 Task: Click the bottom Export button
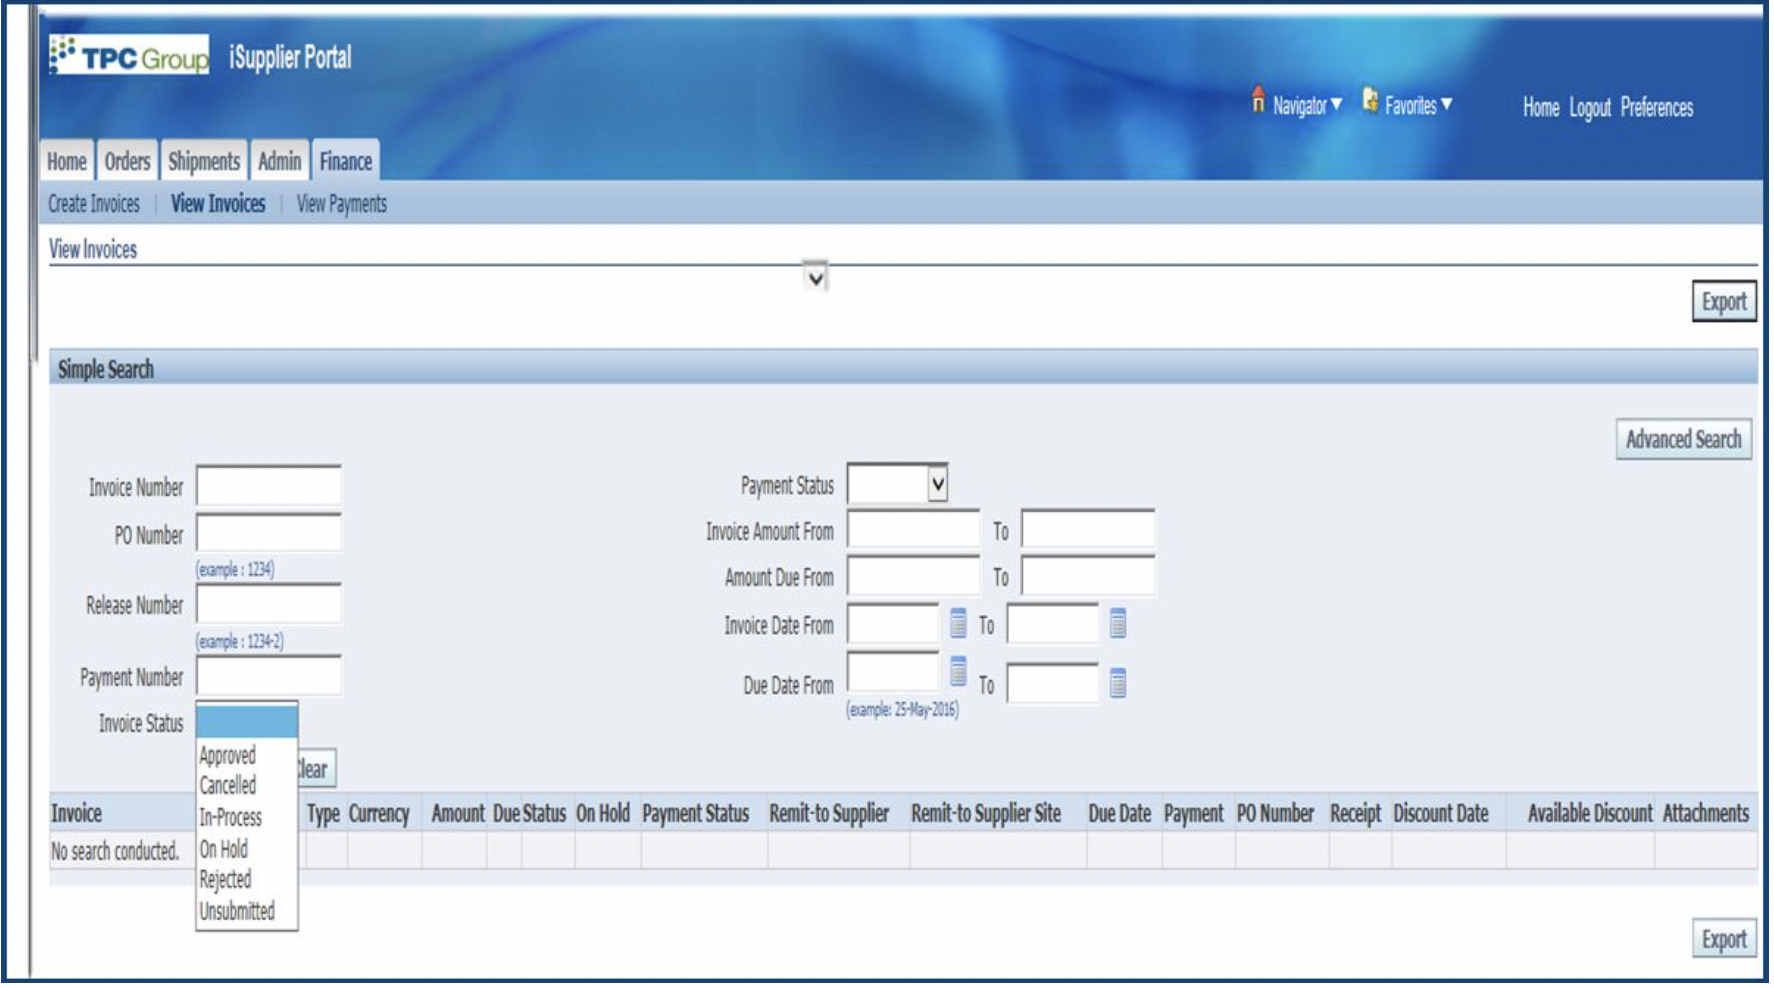click(x=1724, y=939)
